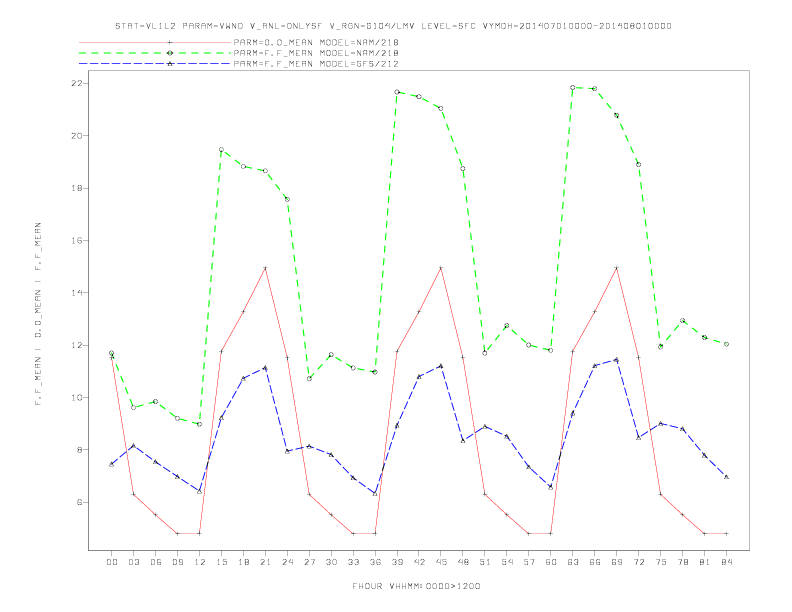Click x-axis forecast hour label 15
This screenshot has height=612, width=792.
click(221, 562)
